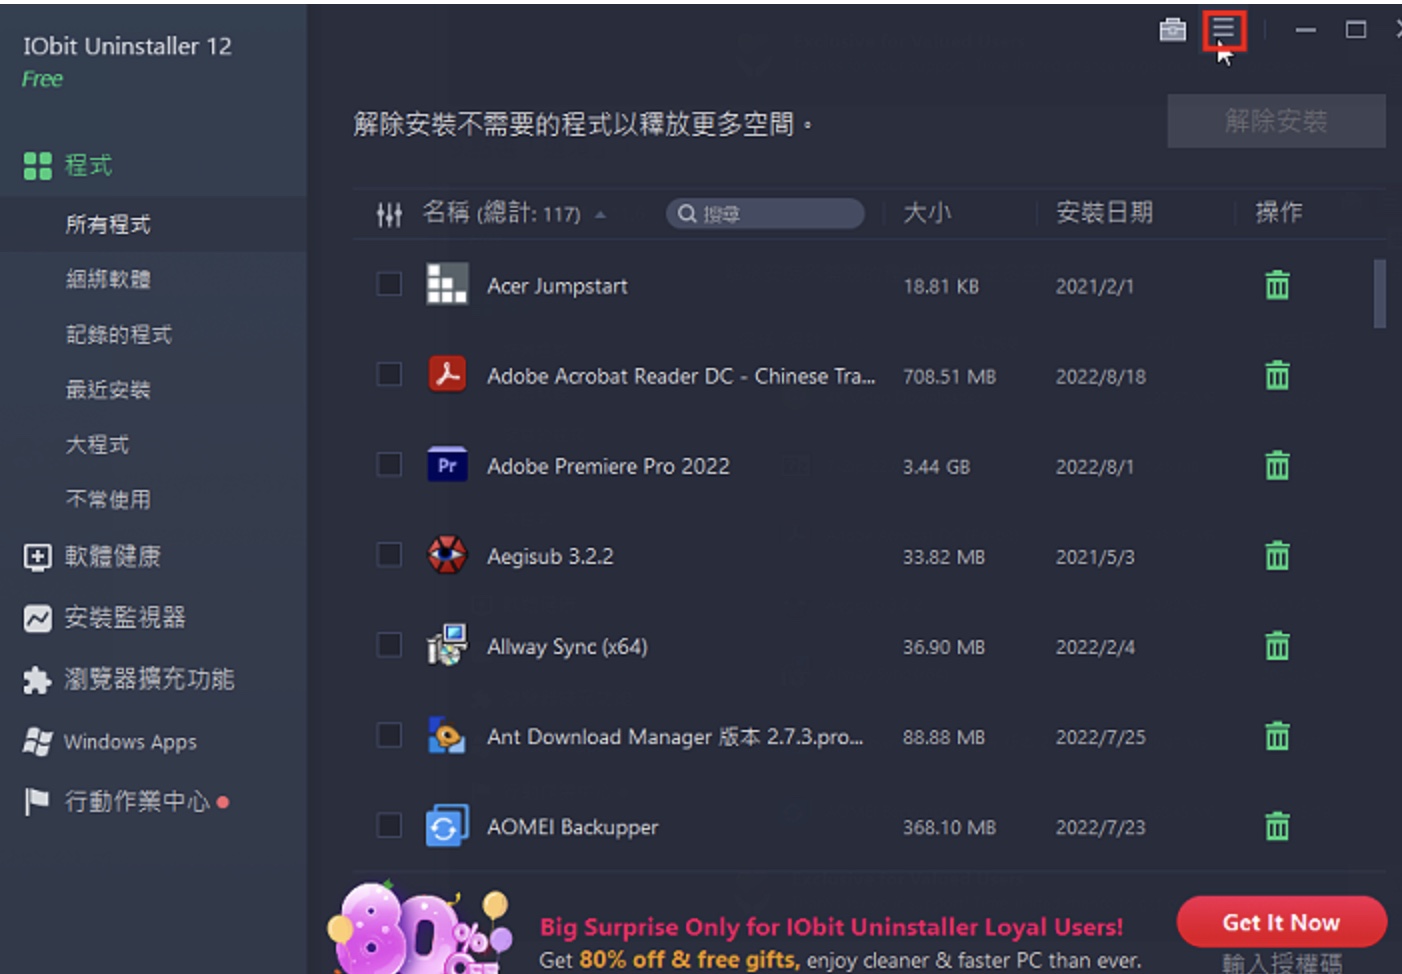Select 不常使用 in the sidebar
This screenshot has width=1402, height=974.
(108, 499)
